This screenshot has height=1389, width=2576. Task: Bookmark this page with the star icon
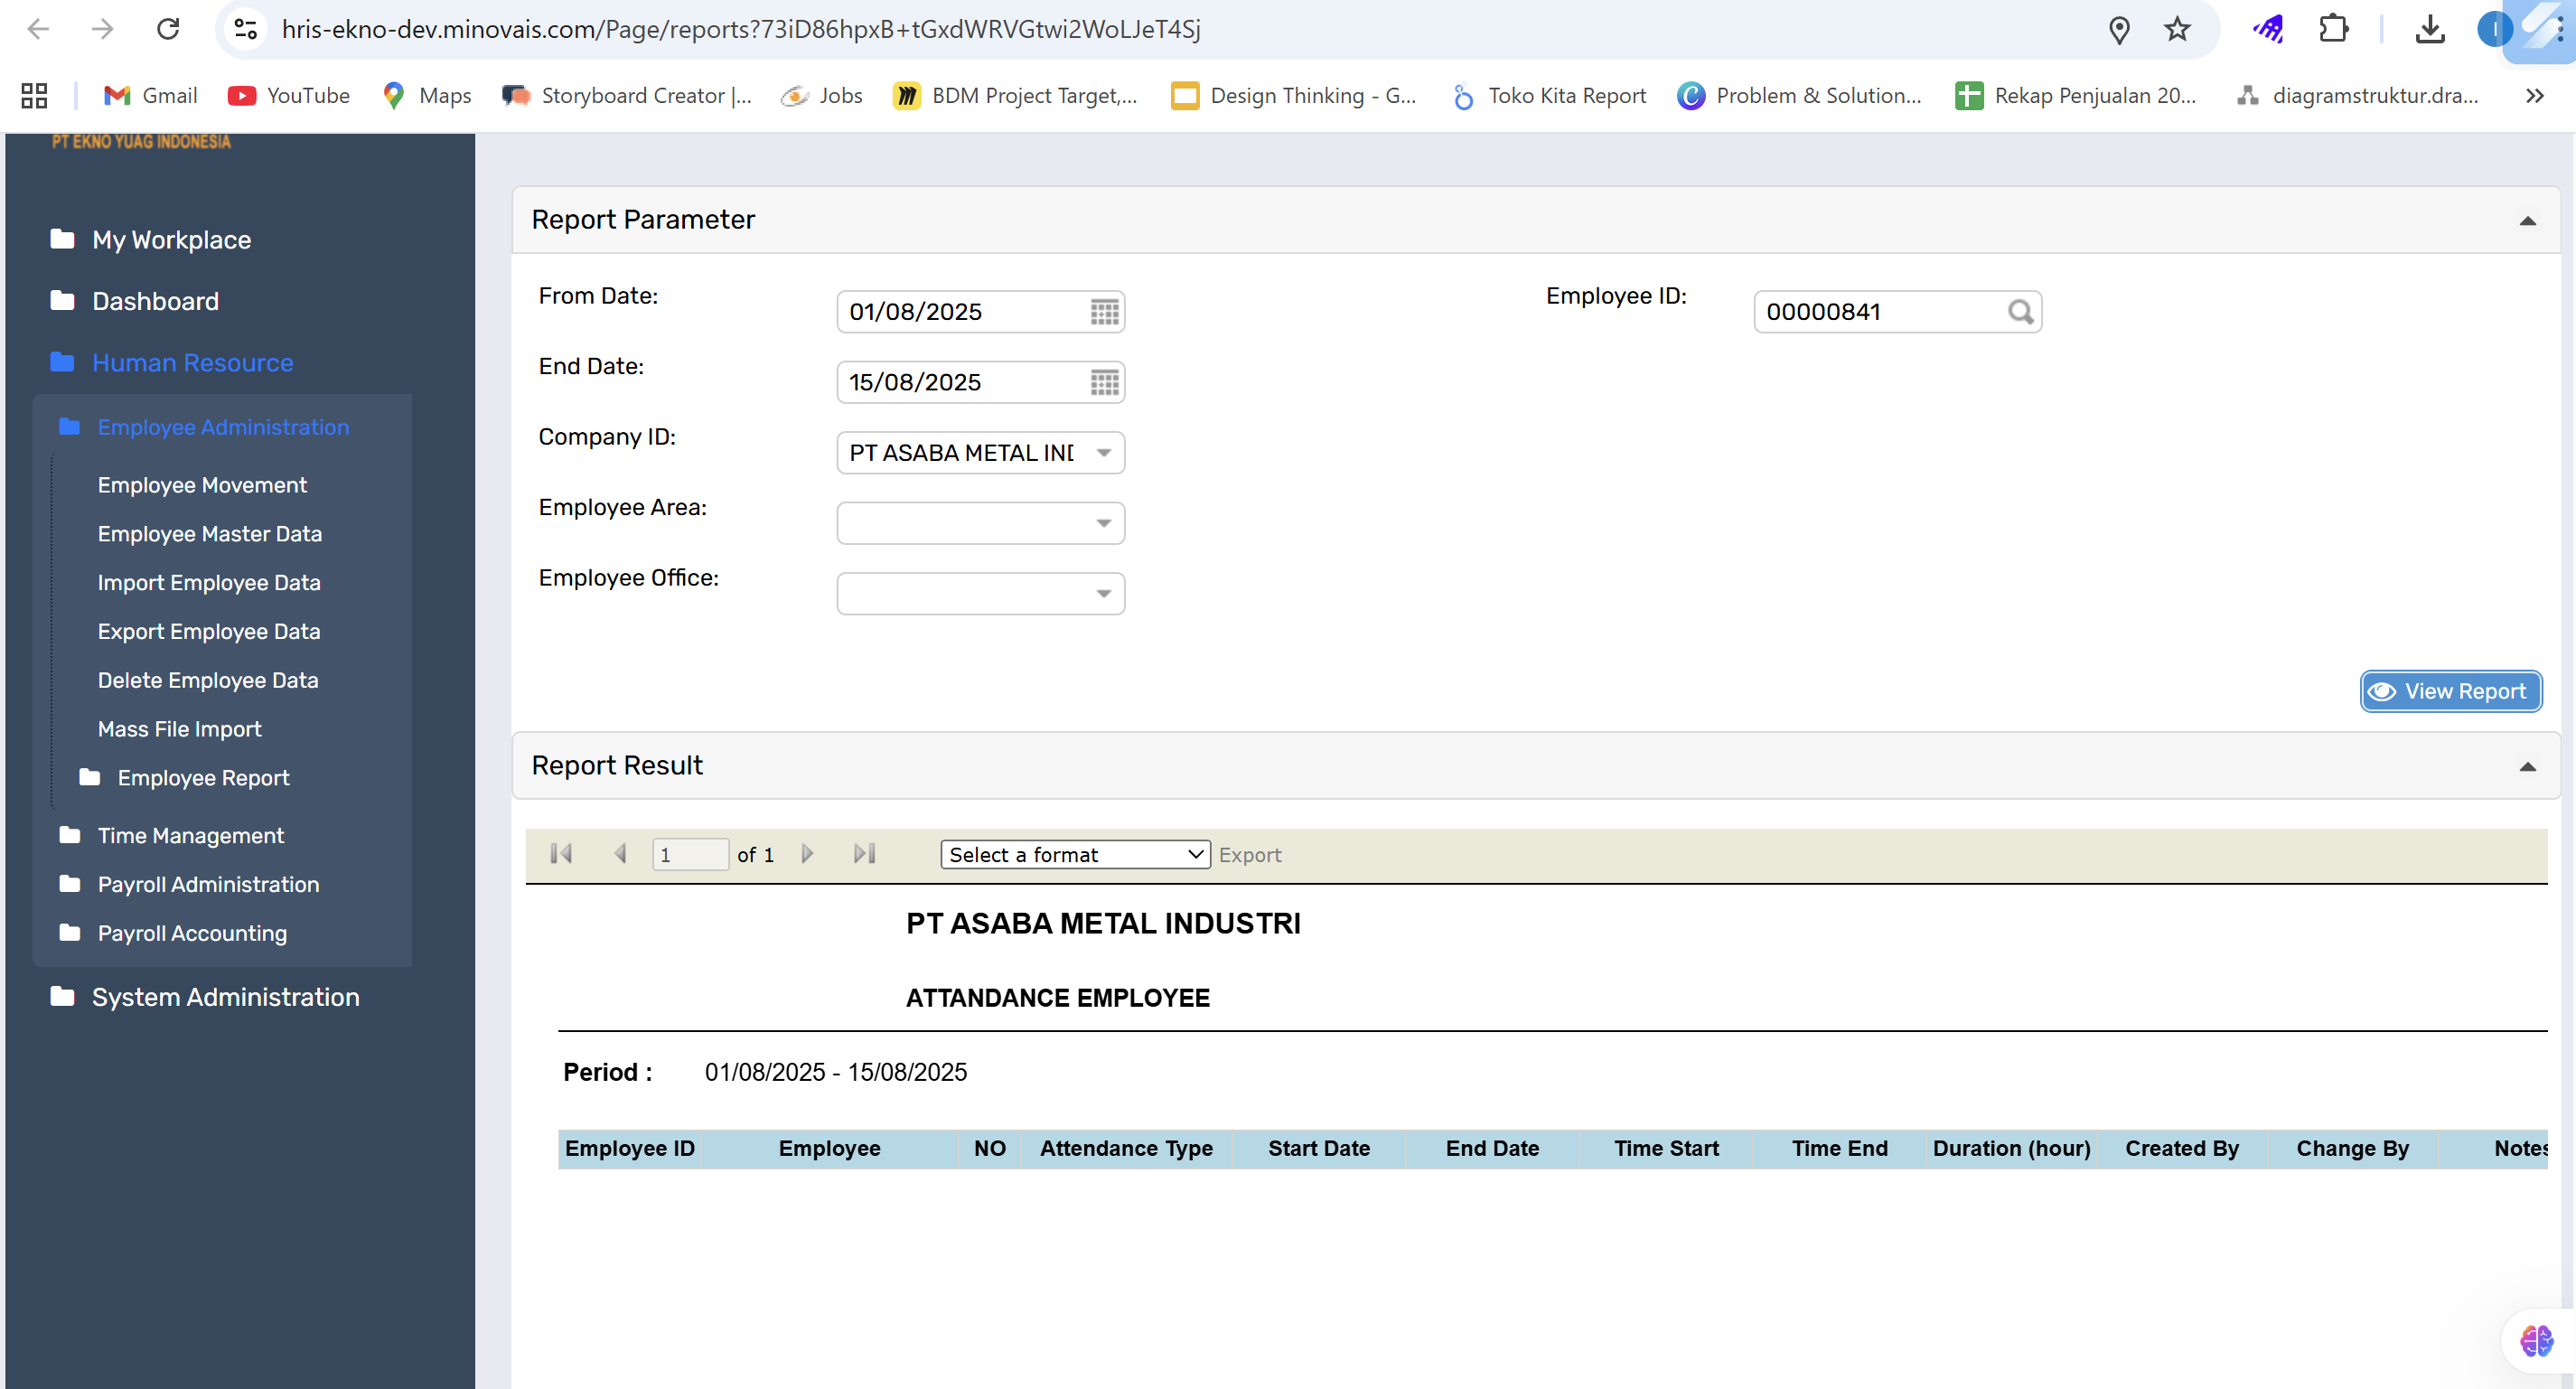2177,29
